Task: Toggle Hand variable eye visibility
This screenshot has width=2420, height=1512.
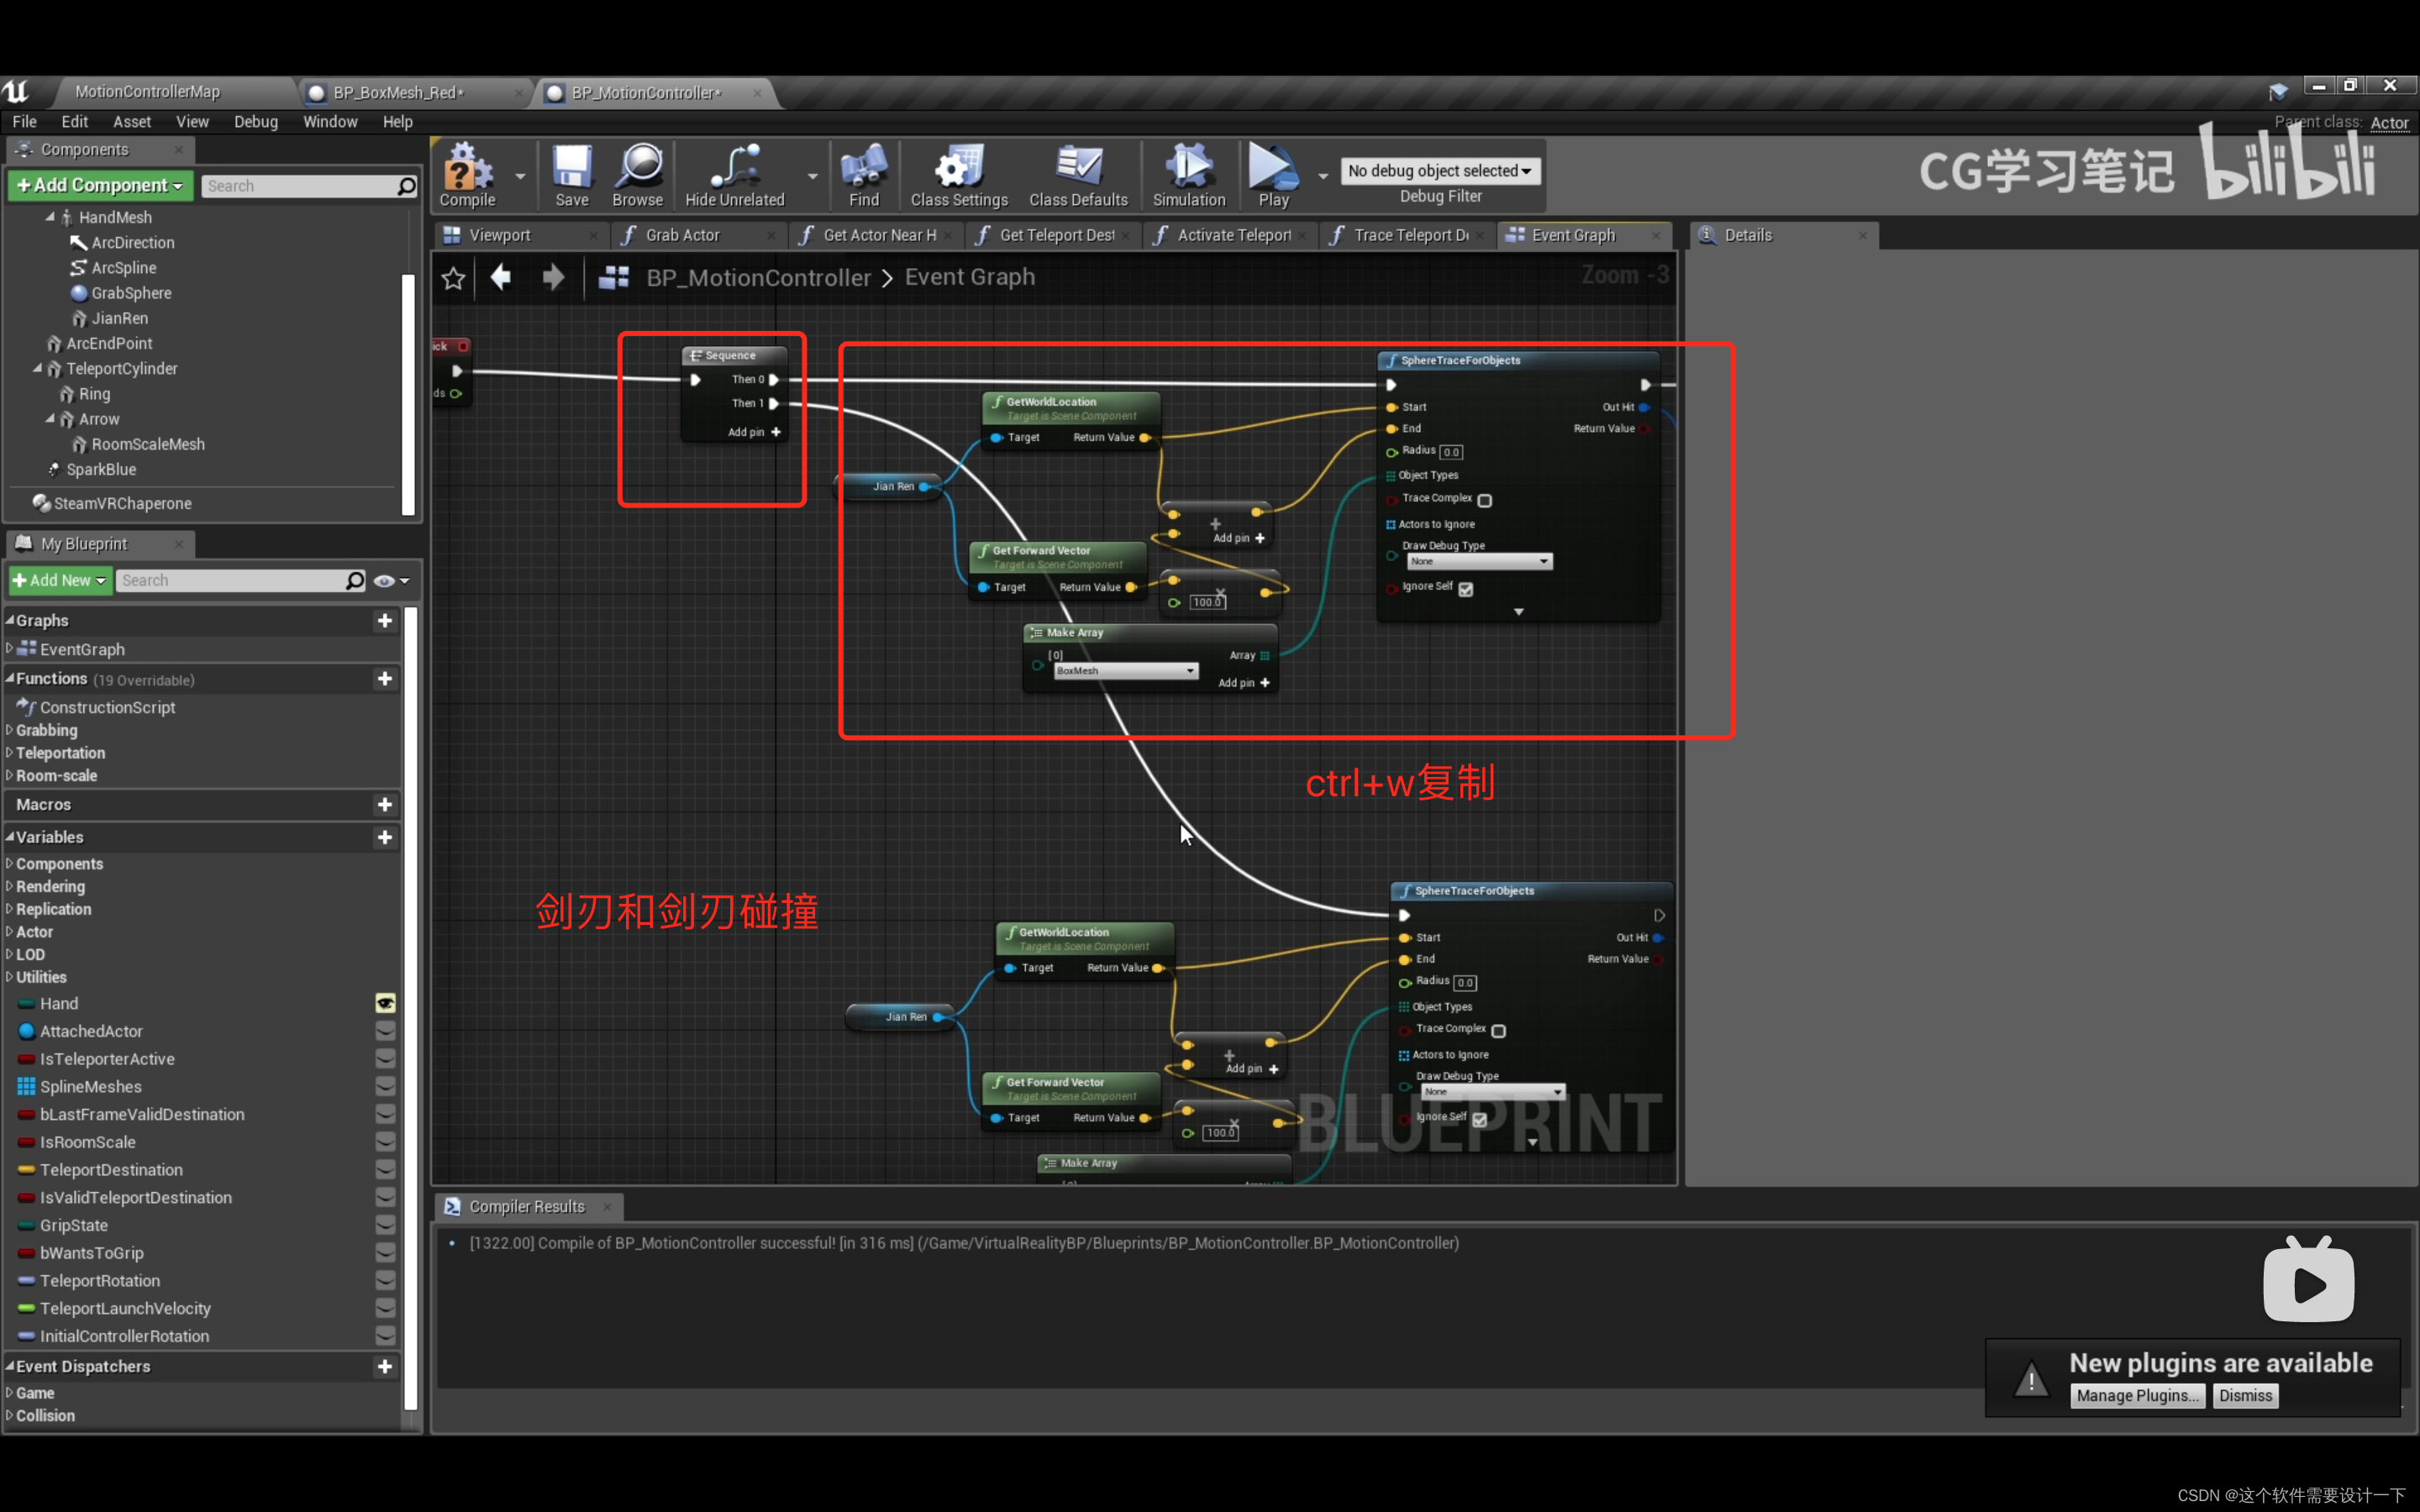Action: 385,1003
